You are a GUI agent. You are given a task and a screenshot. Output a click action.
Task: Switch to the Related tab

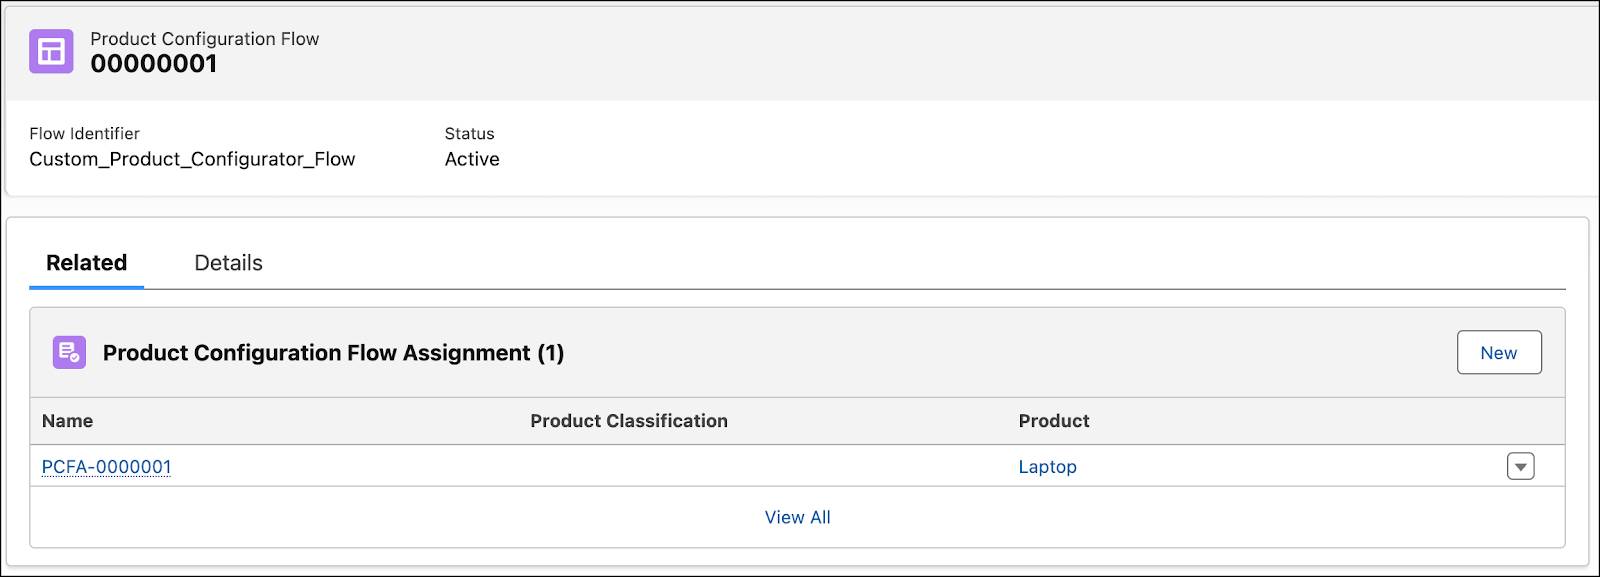87,263
